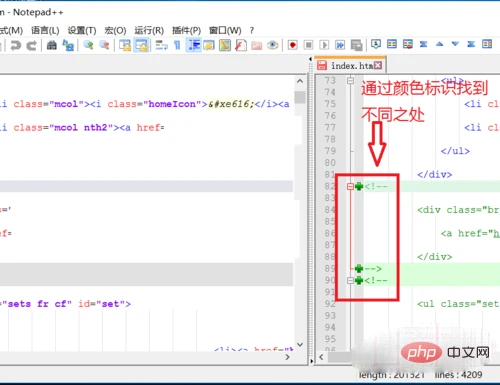Toggle the compare navigation bar
This screenshot has height=385, width=500.
(x=487, y=44)
